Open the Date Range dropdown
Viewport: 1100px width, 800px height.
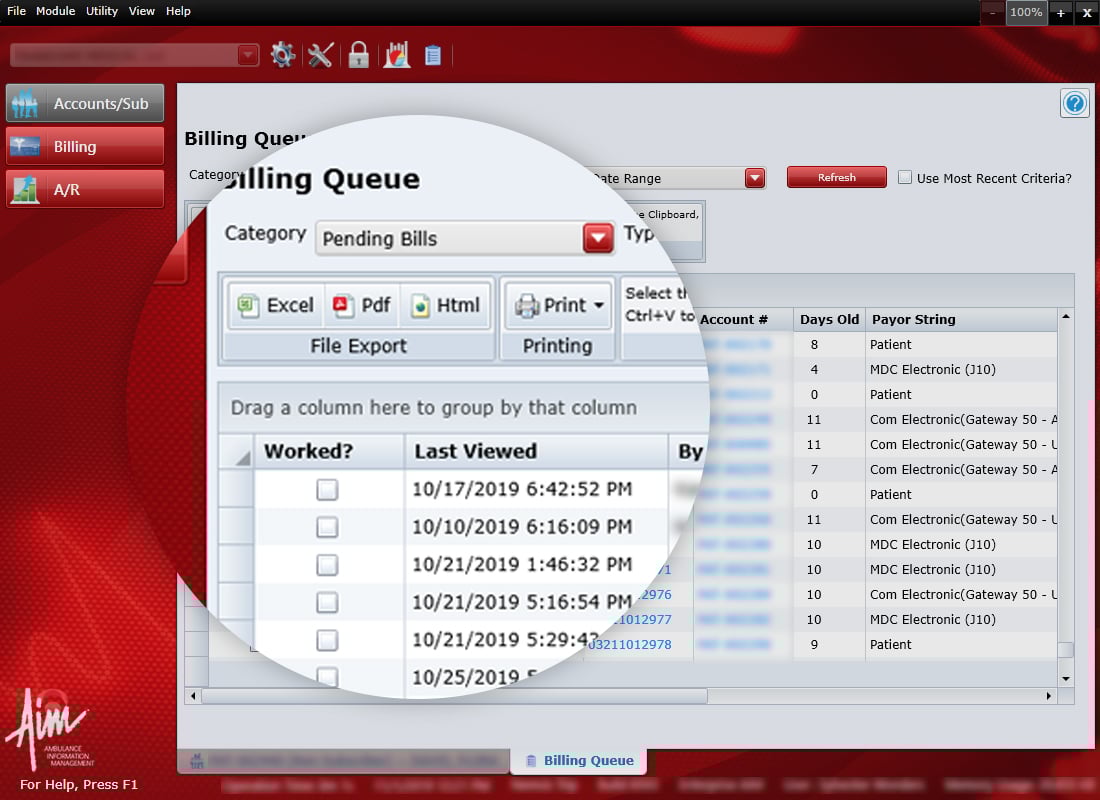click(755, 177)
